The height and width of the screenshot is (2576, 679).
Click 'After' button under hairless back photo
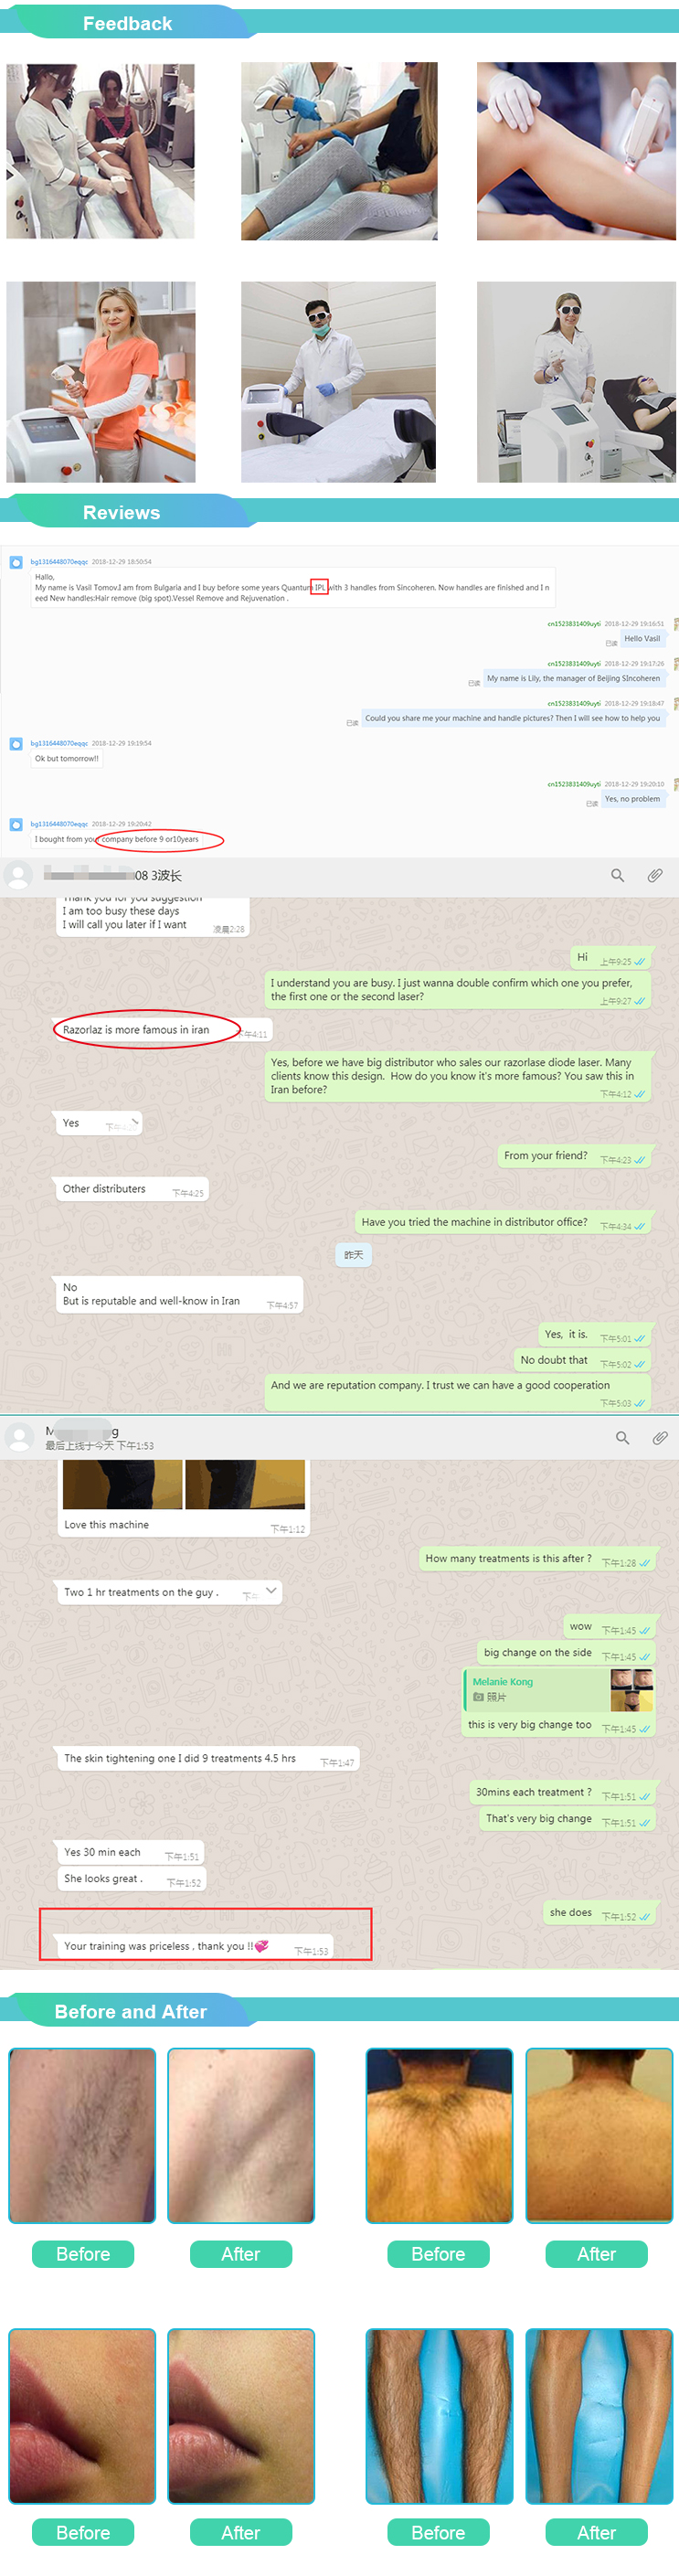click(x=596, y=2254)
